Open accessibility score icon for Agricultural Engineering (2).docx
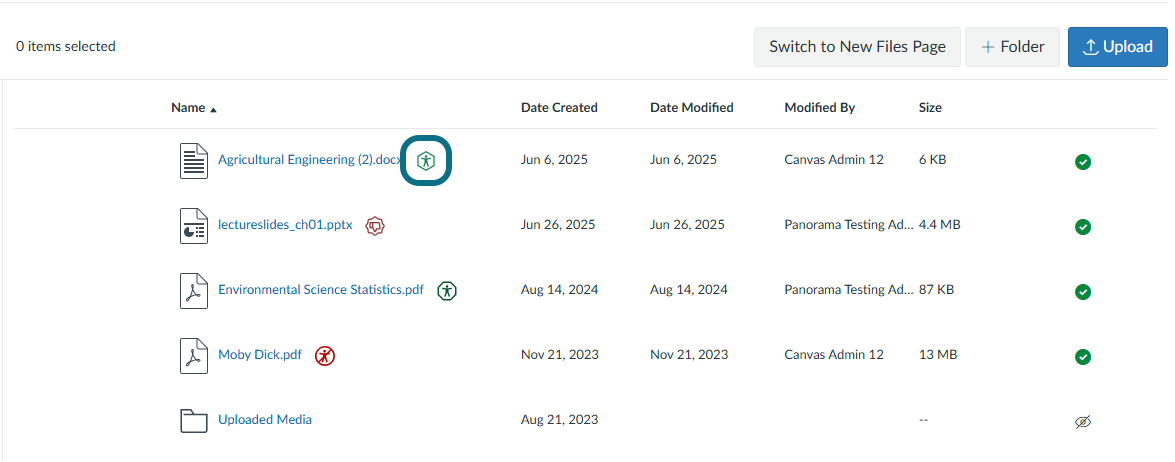Viewport: 1175px width, 462px height. coord(426,159)
